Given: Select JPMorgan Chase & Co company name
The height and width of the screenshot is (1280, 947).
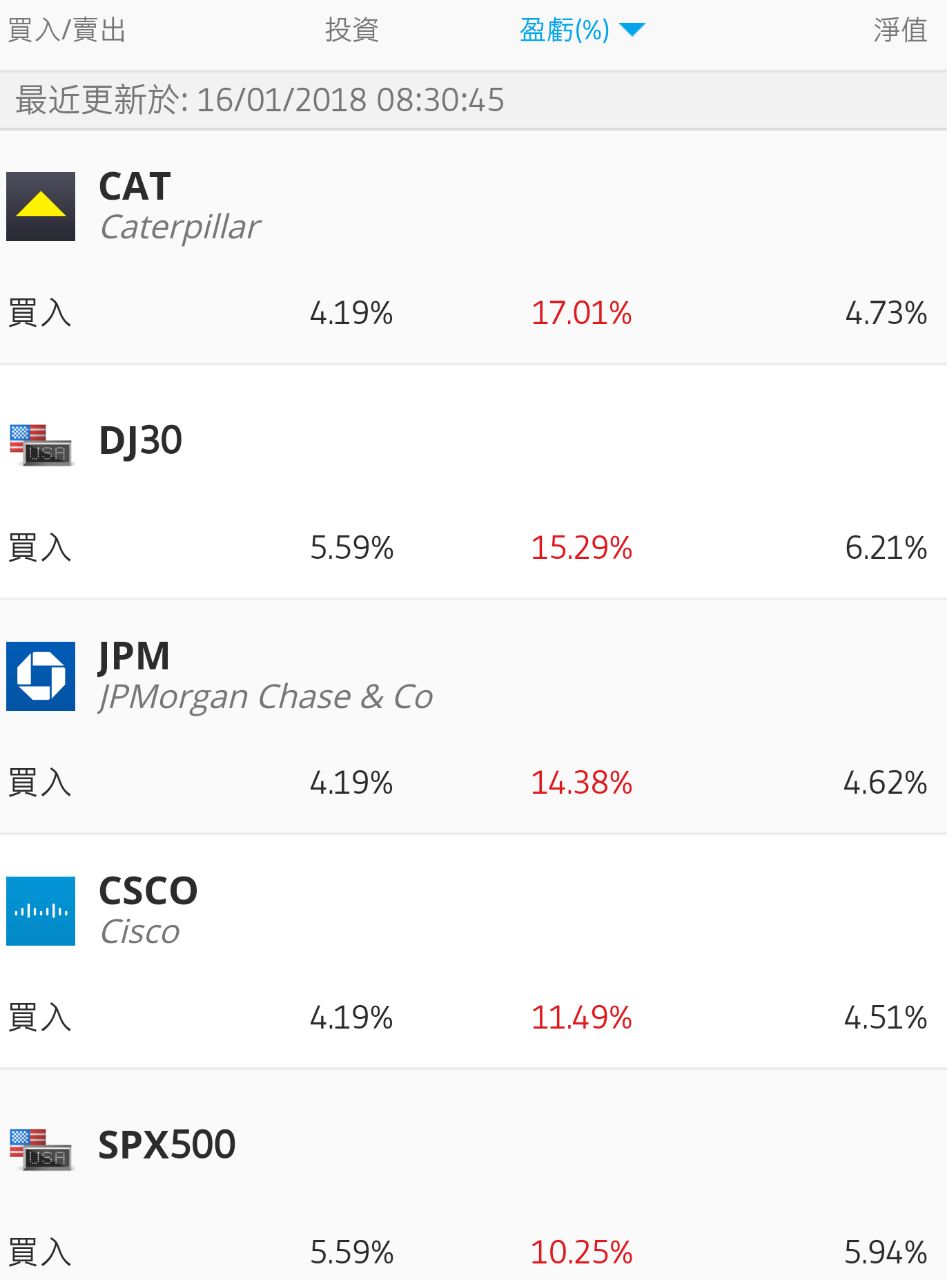Looking at the screenshot, I should pos(266,697).
